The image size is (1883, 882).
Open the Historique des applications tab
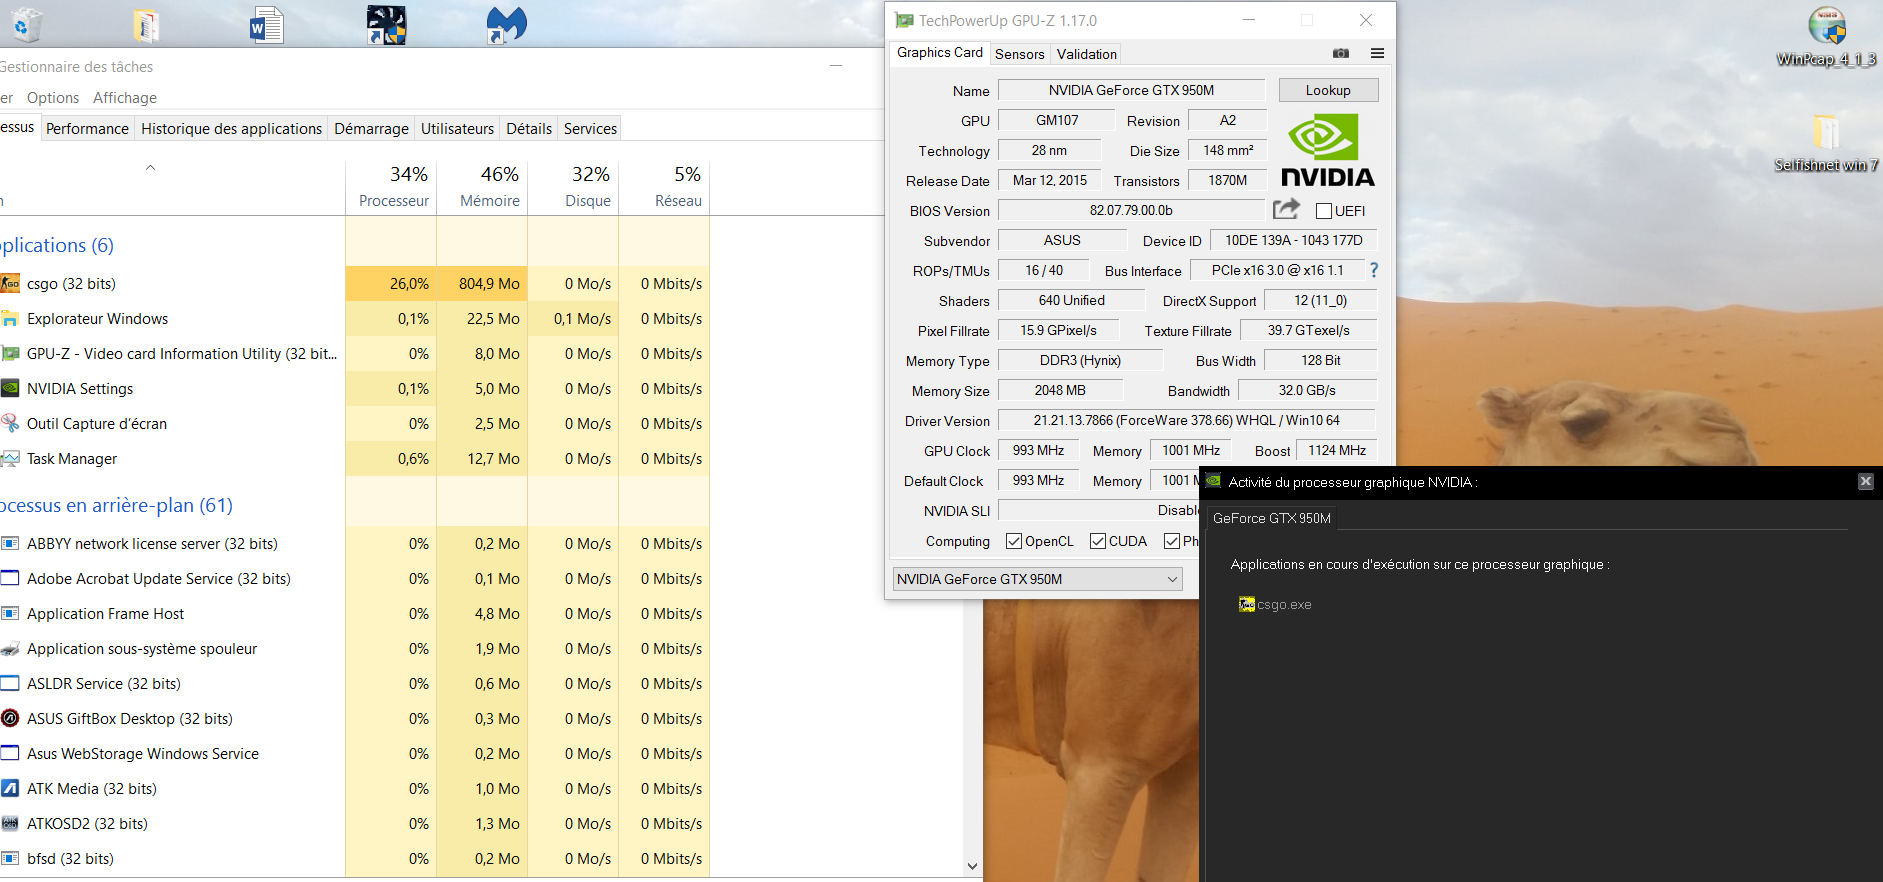[231, 128]
